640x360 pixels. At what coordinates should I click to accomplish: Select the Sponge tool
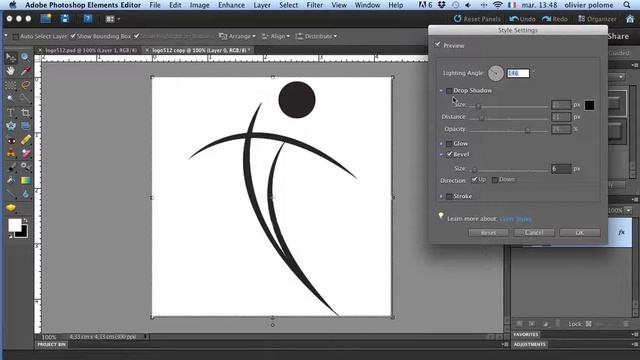11,208
